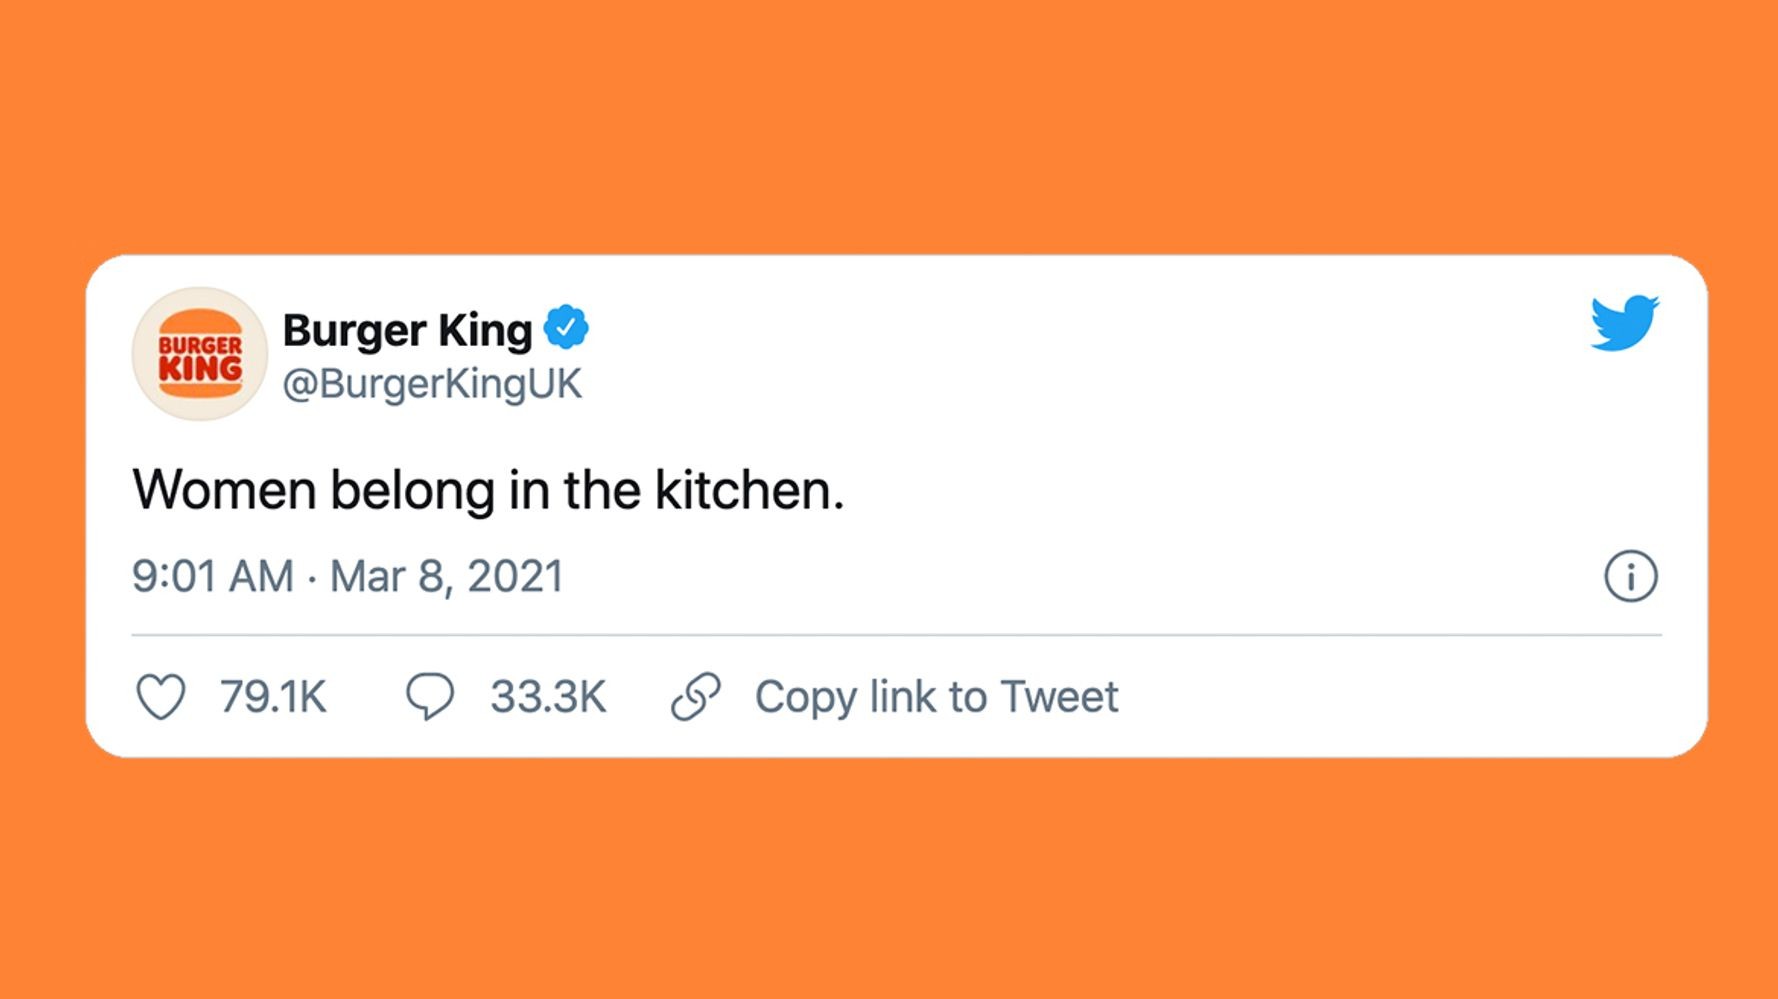
Task: Click the chain link icon
Action: (x=696, y=697)
